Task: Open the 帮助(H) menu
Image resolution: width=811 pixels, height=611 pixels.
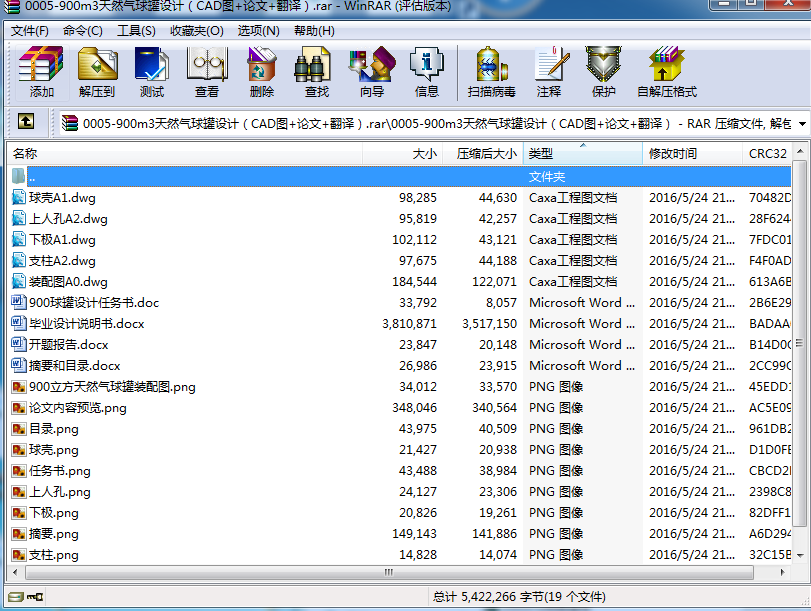Action: tap(314, 31)
